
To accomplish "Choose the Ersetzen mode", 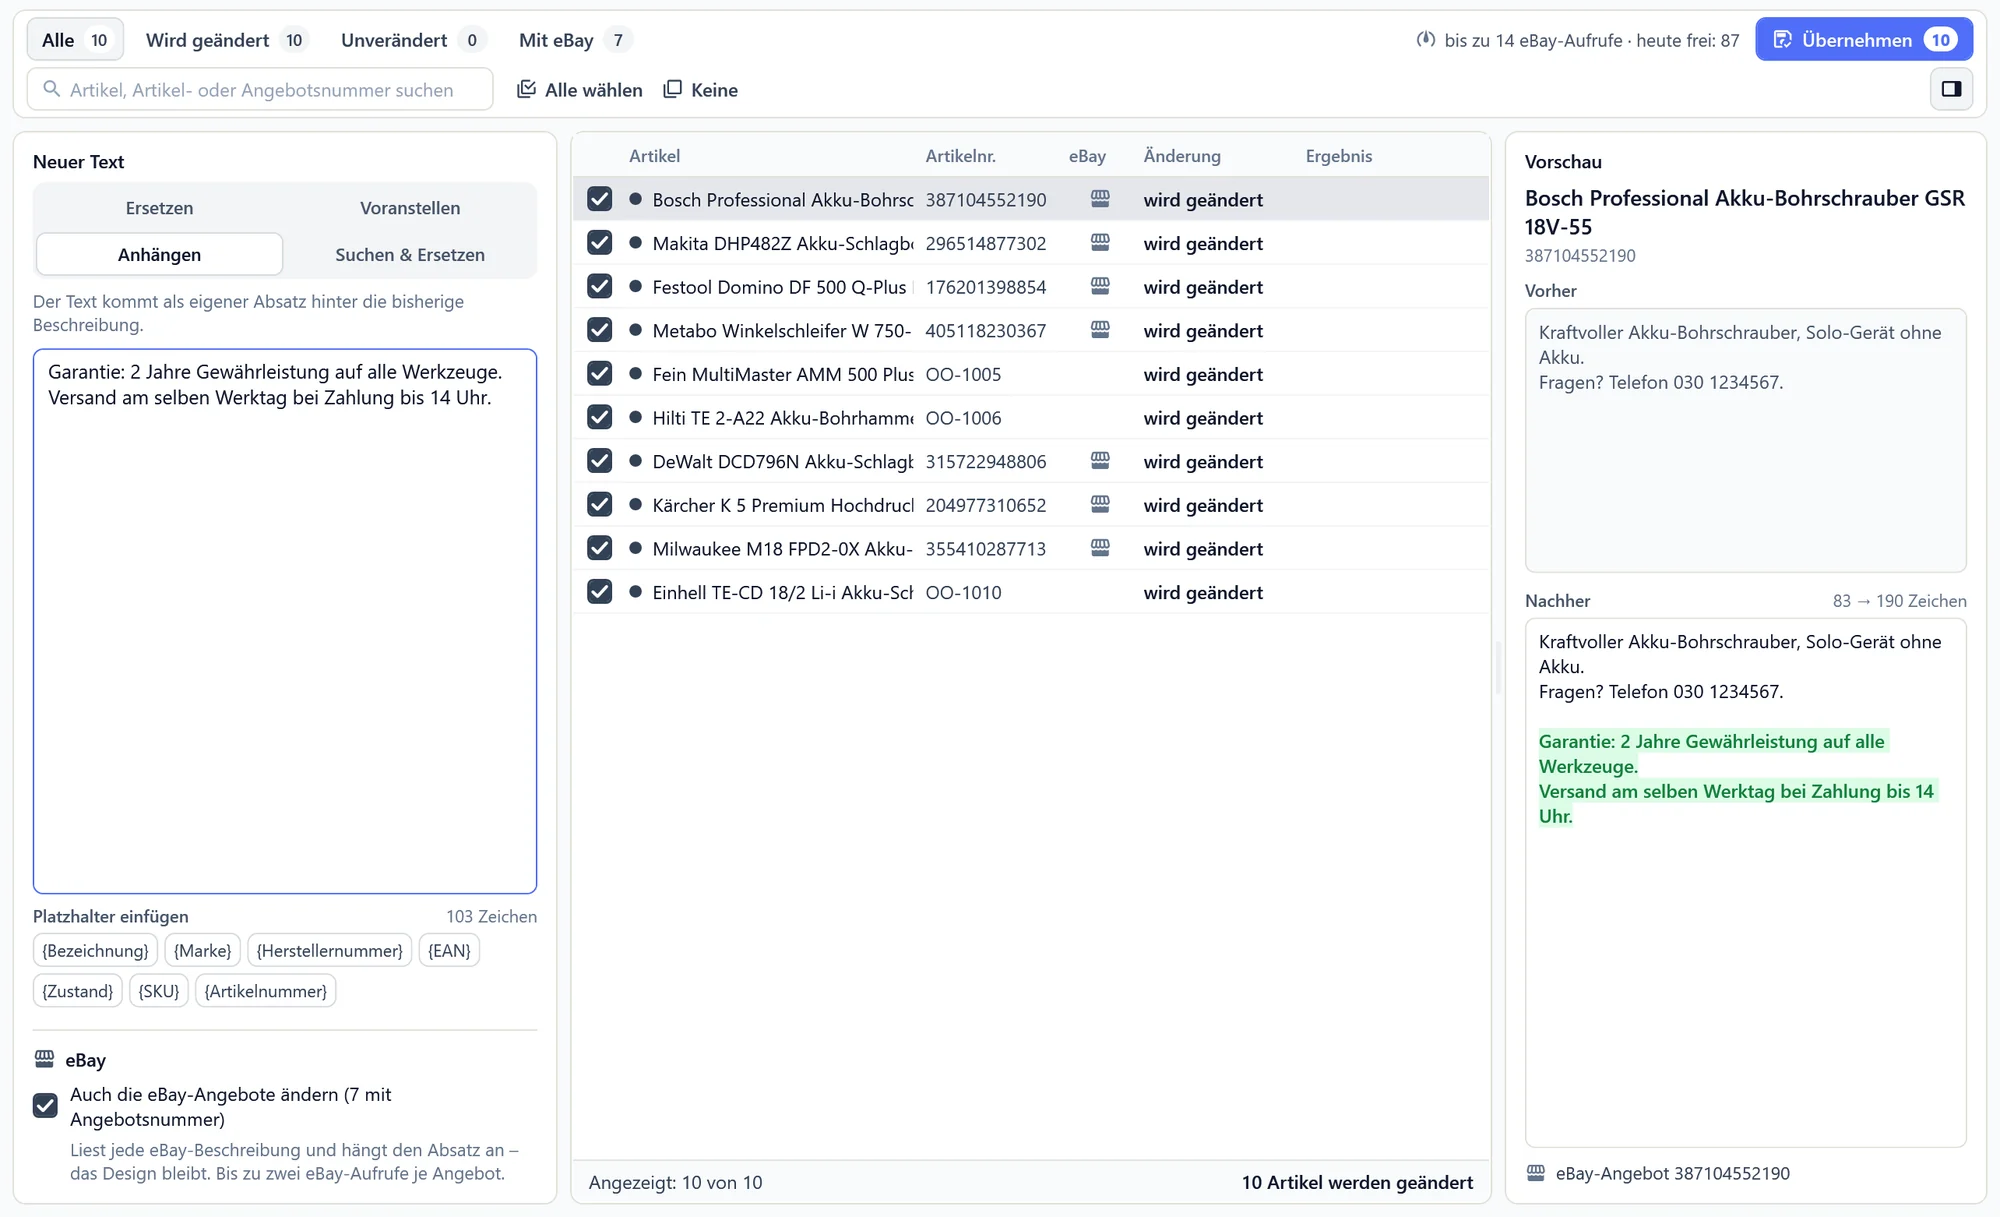I will [160, 208].
